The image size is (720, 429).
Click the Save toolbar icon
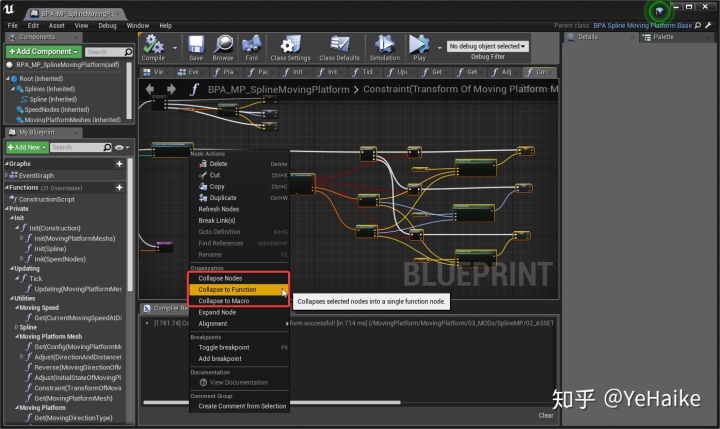pyautogui.click(x=196, y=48)
